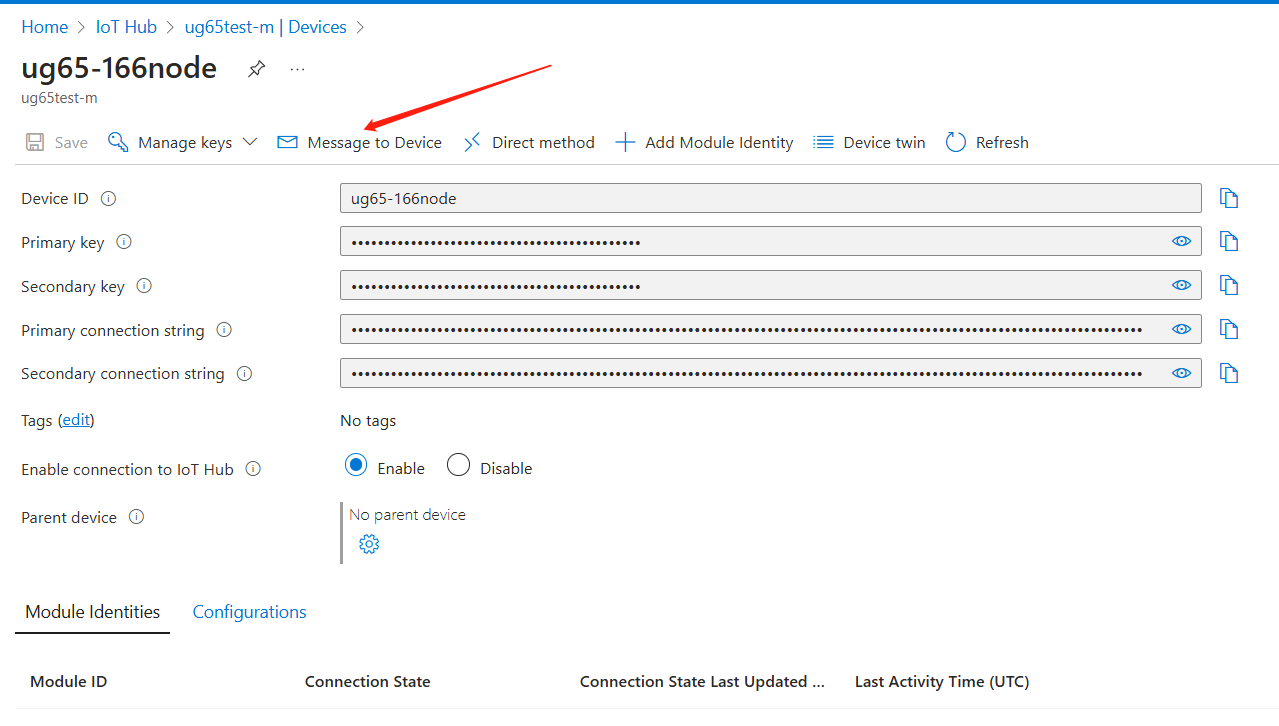Click the Primary connection string field
Image resolution: width=1279 pixels, height=726 pixels.
(x=770, y=329)
